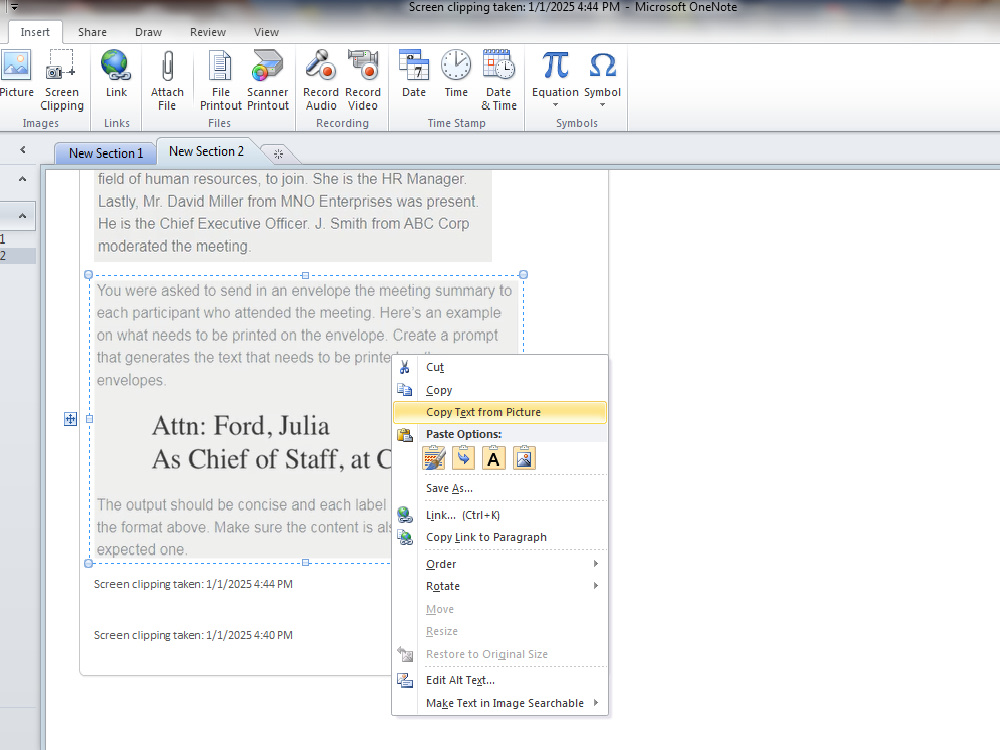This screenshot has height=750, width=1000.
Task: Open the View ribbon tab
Action: 266,32
